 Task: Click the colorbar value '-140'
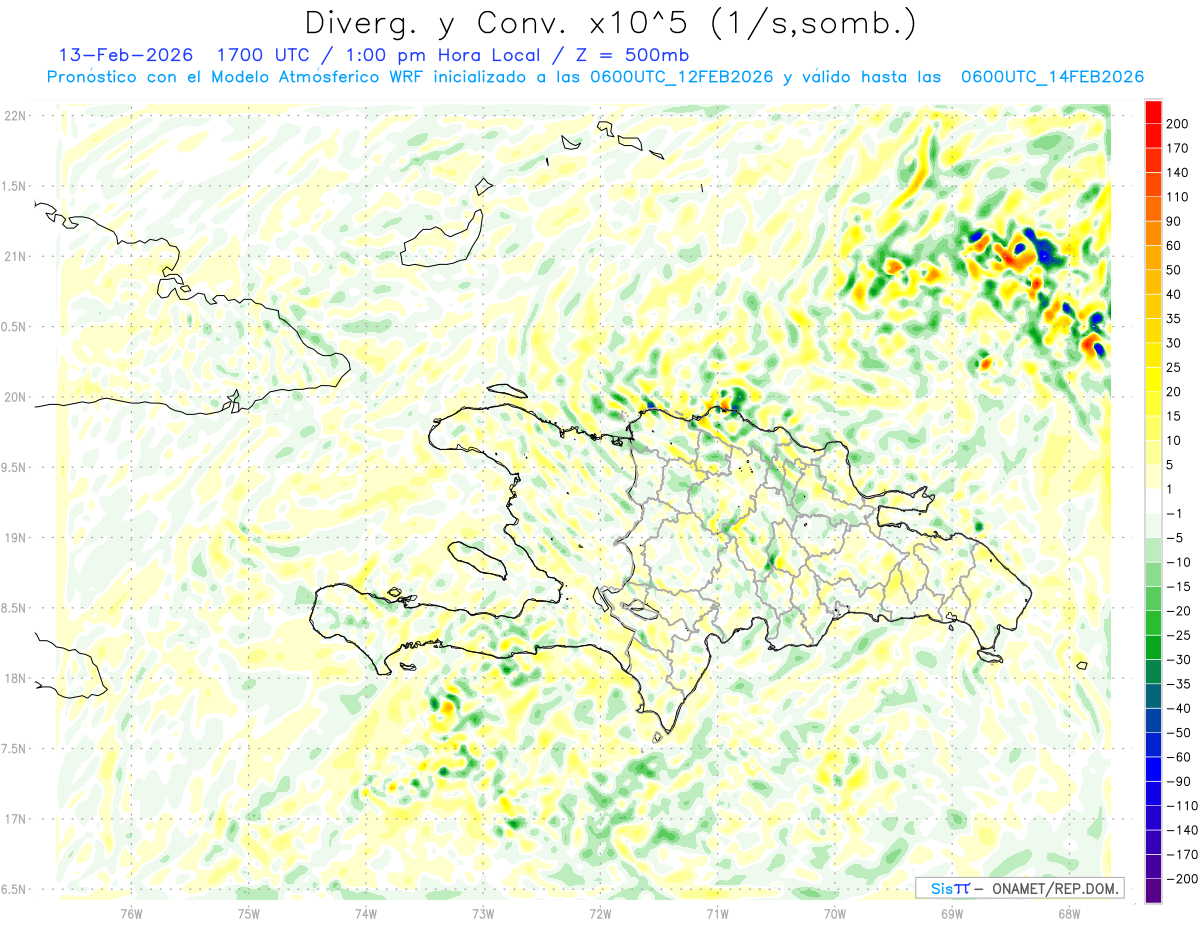click(x=1180, y=830)
